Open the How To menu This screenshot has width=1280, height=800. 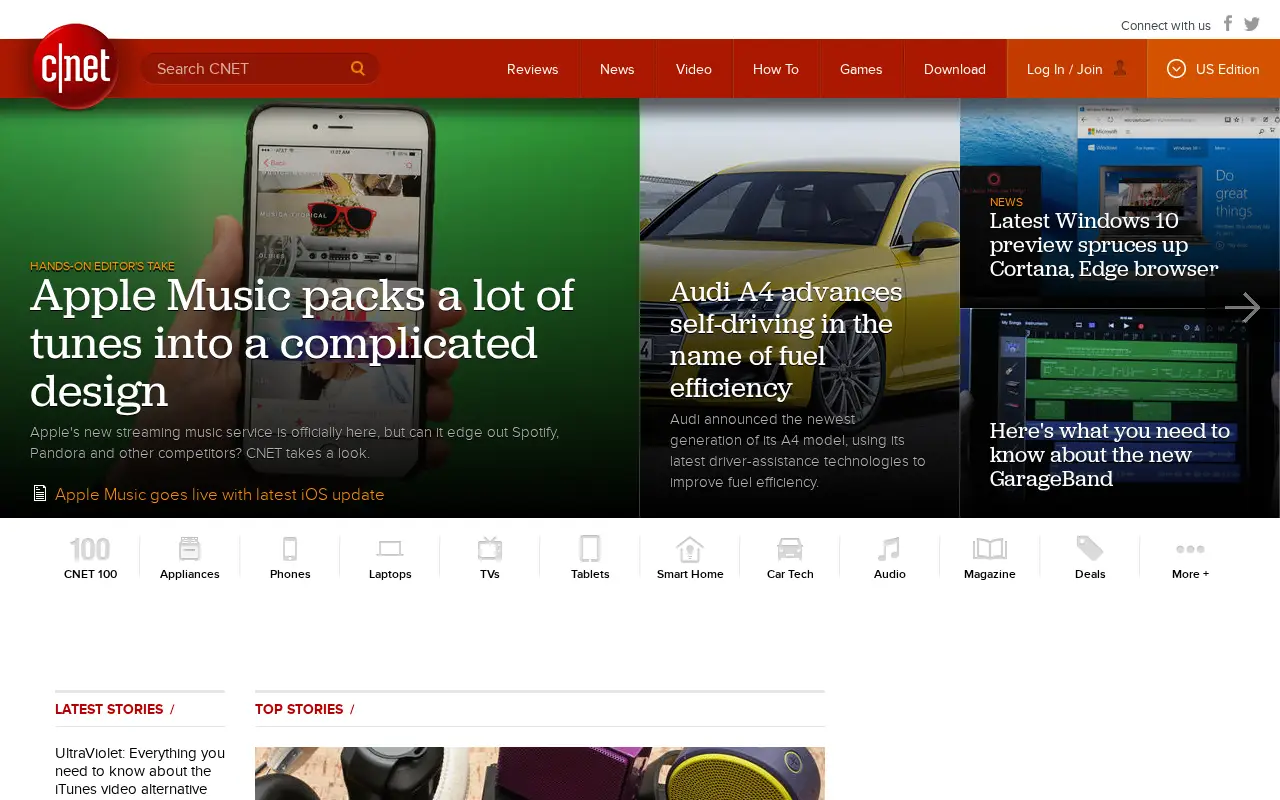776,69
